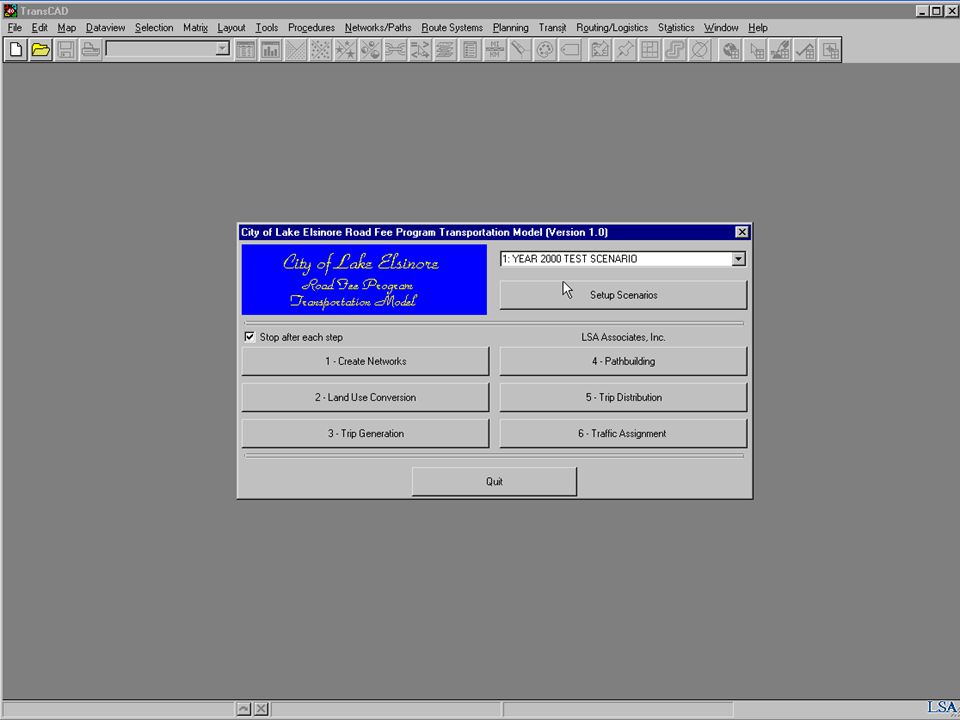The width and height of the screenshot is (960, 720).
Task: Click the tag label toolbar icon
Action: pos(570,50)
